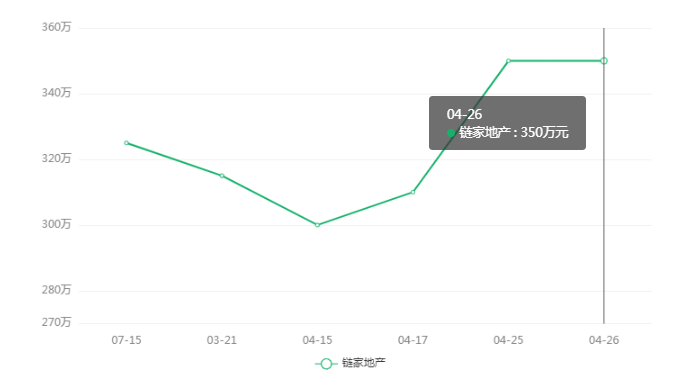
Task: Click the 03-21 x-axis label
Action: tap(222, 340)
